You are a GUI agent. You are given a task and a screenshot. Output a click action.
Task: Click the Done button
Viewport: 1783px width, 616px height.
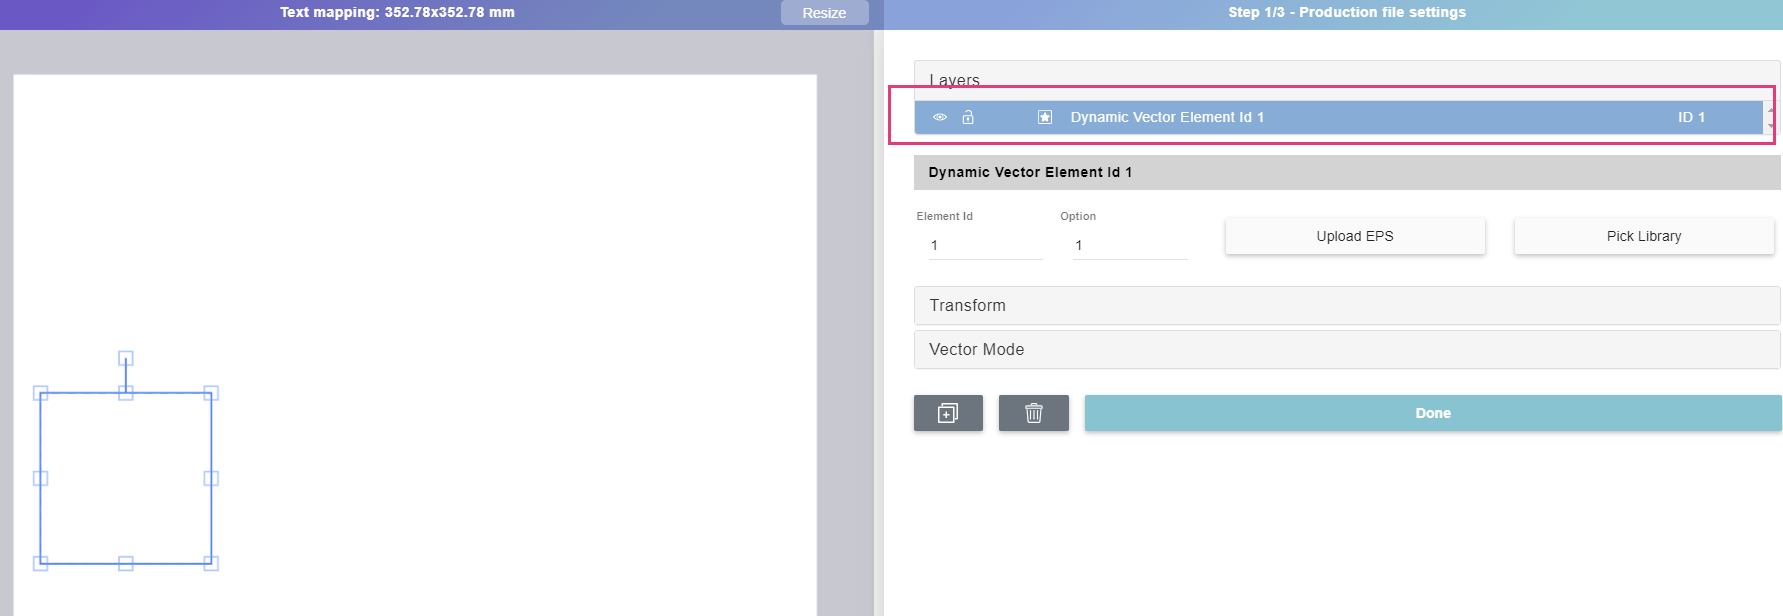pos(1432,413)
